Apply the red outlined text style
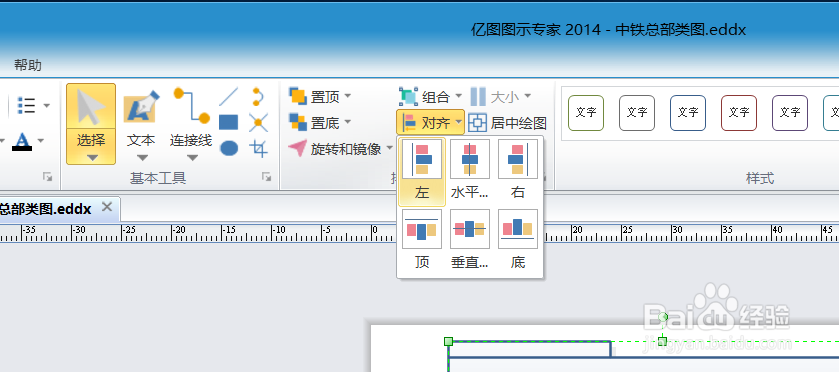 coord(739,113)
